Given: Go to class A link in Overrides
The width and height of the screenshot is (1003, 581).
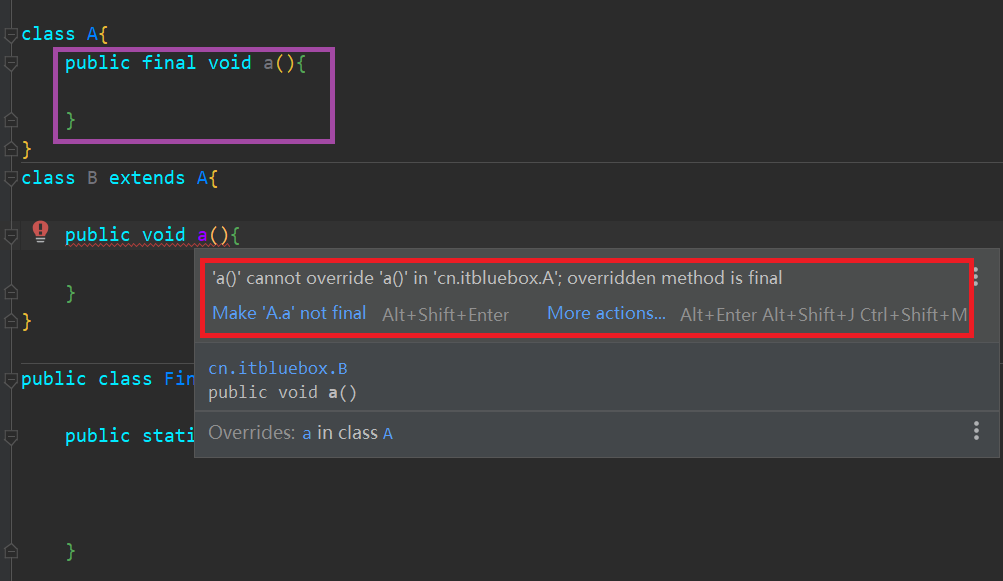Looking at the screenshot, I should click(x=388, y=434).
